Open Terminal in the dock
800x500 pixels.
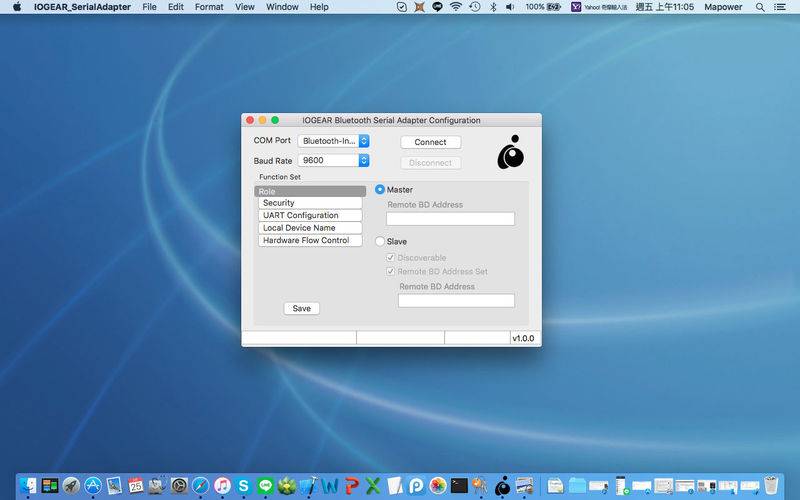click(459, 485)
